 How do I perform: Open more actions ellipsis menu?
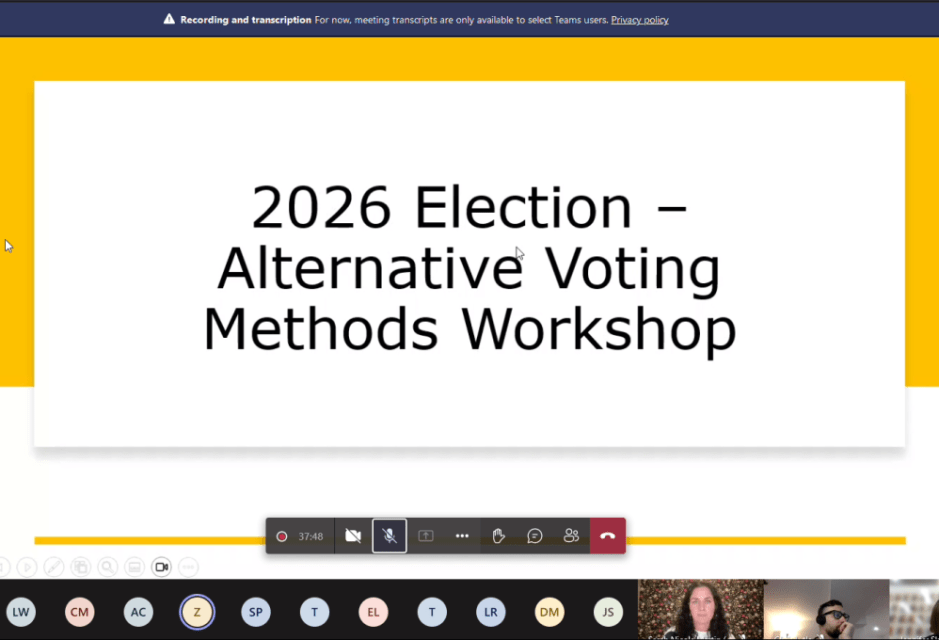click(x=462, y=536)
